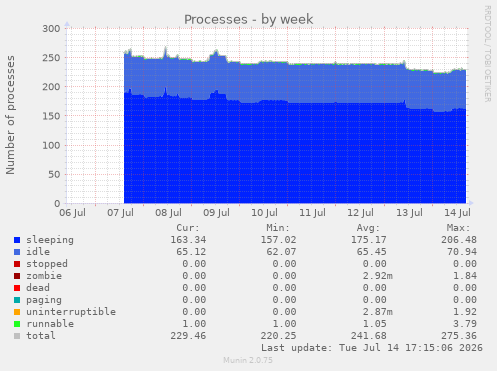Image resolution: width=497 pixels, height=371 pixels.
Task: Click the 'Avg:' column header
Action: pyautogui.click(x=368, y=228)
